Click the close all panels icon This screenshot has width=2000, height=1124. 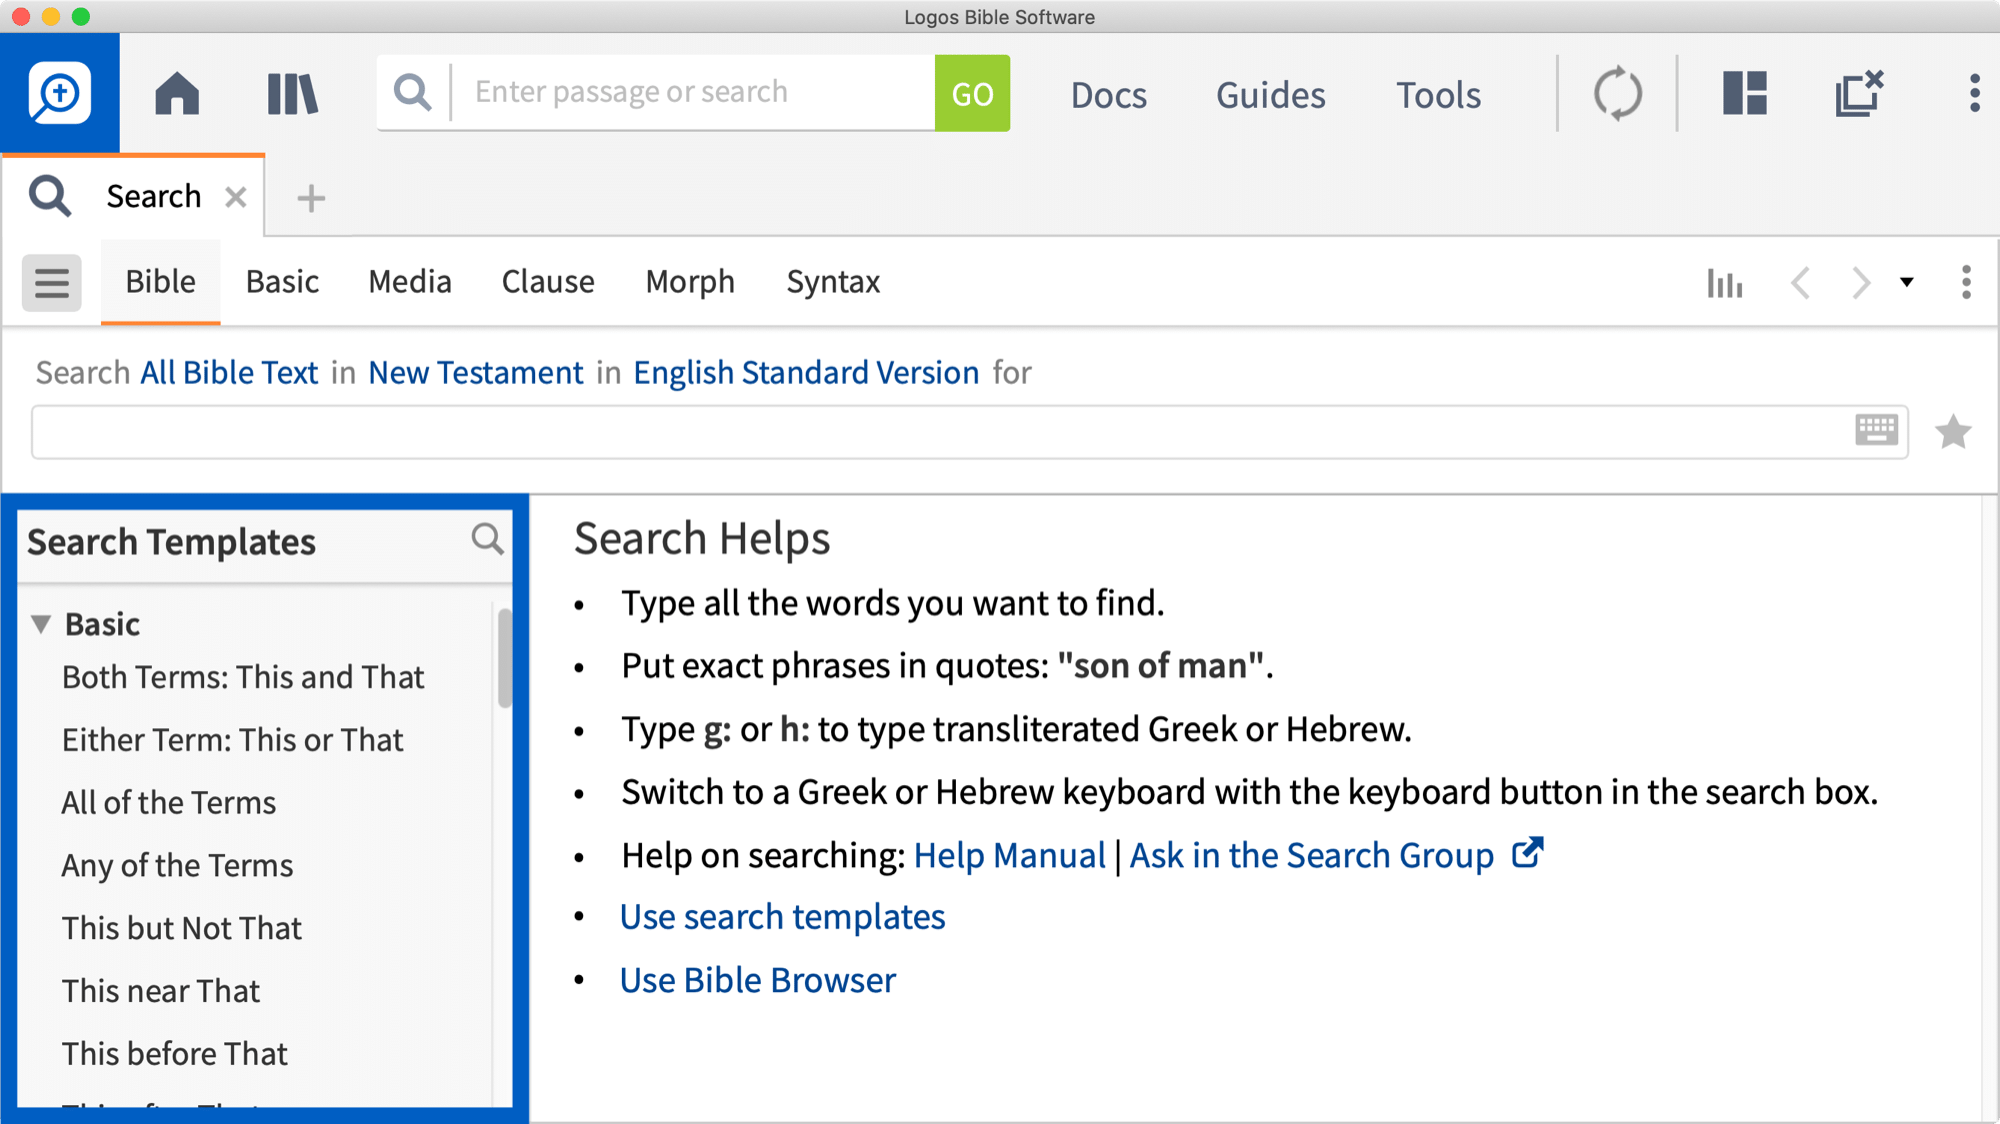(x=1859, y=93)
